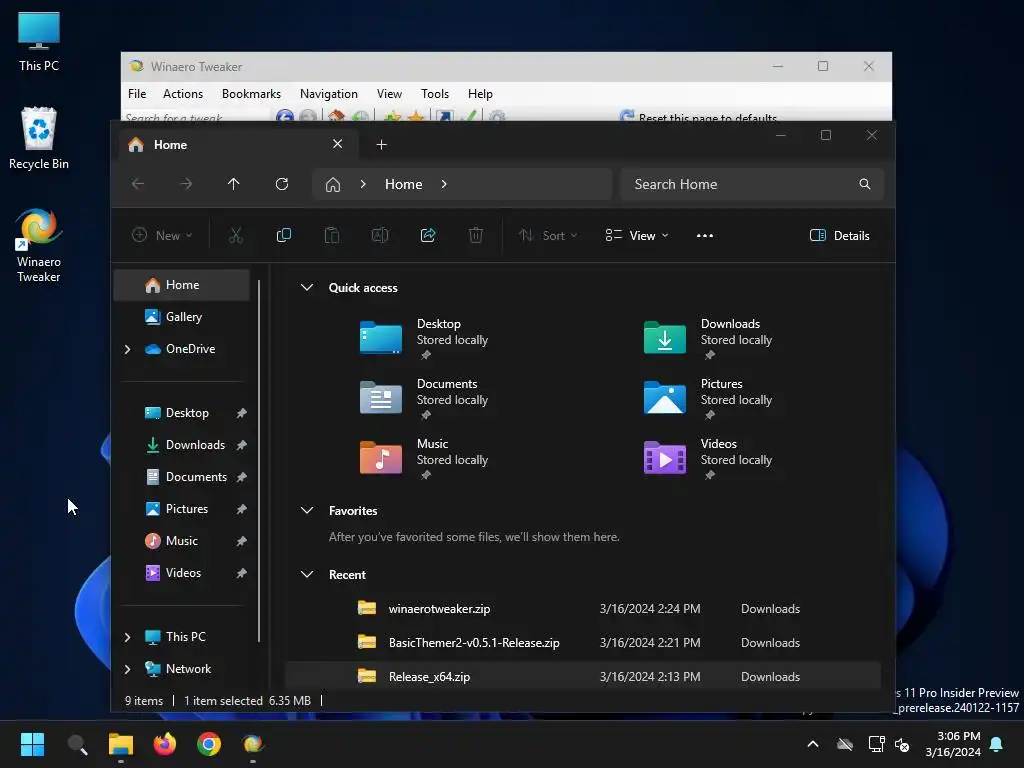Refresh the Home folder view
The height and width of the screenshot is (768, 1024).
coord(282,184)
